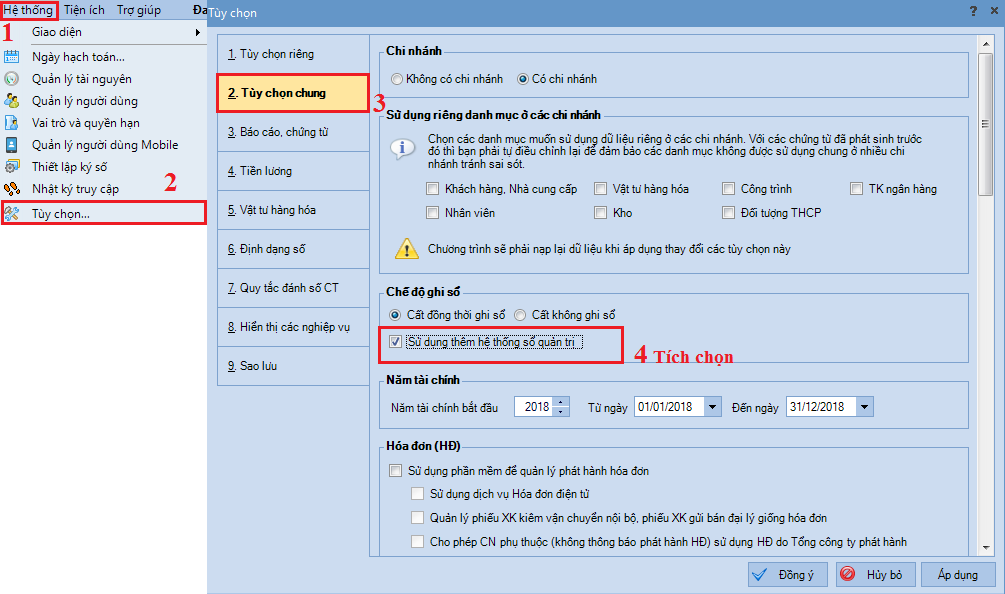1005x594 pixels.
Task: Select Không có chi nhánh radio button
Action: coord(397,79)
